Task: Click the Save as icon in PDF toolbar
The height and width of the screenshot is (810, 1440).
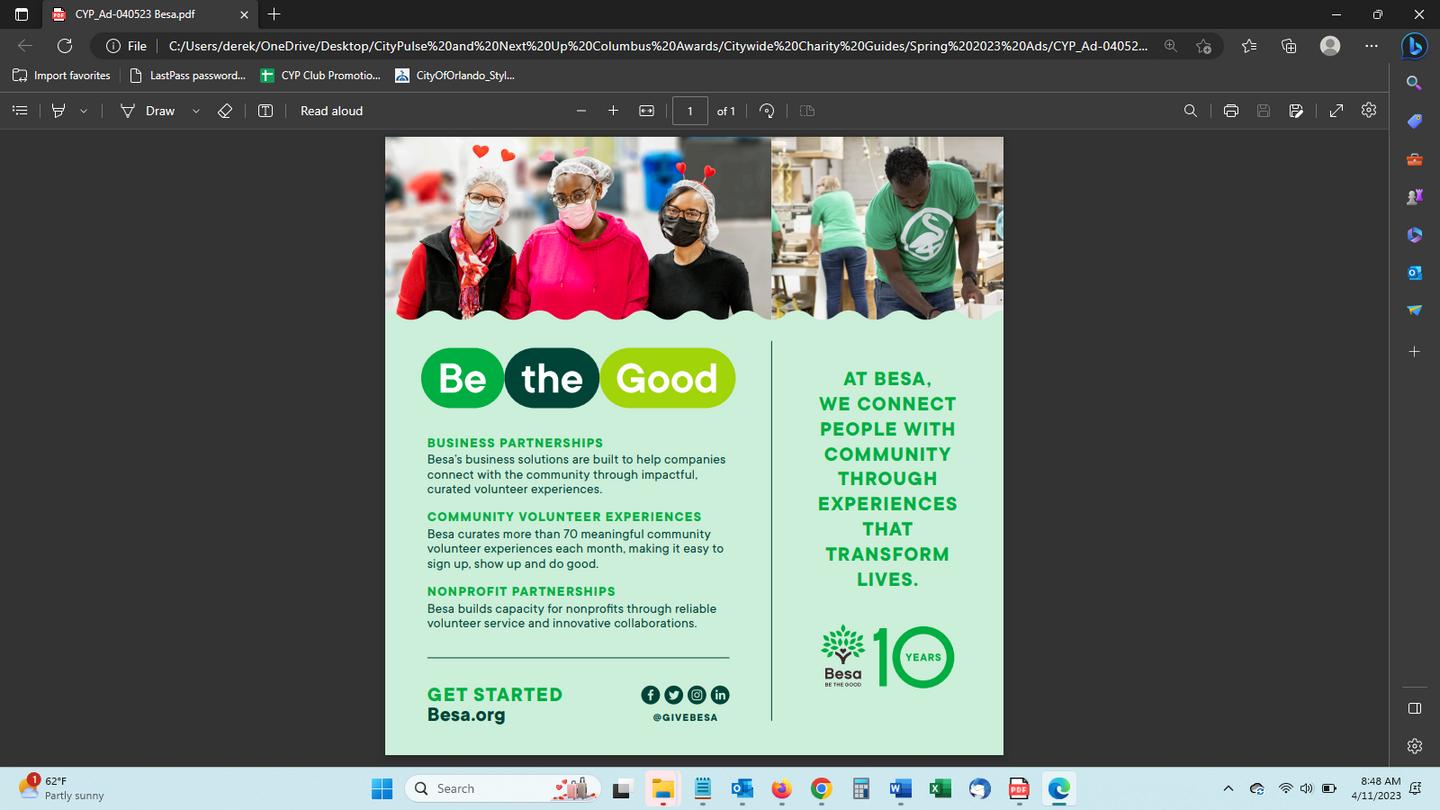Action: coord(1296,111)
